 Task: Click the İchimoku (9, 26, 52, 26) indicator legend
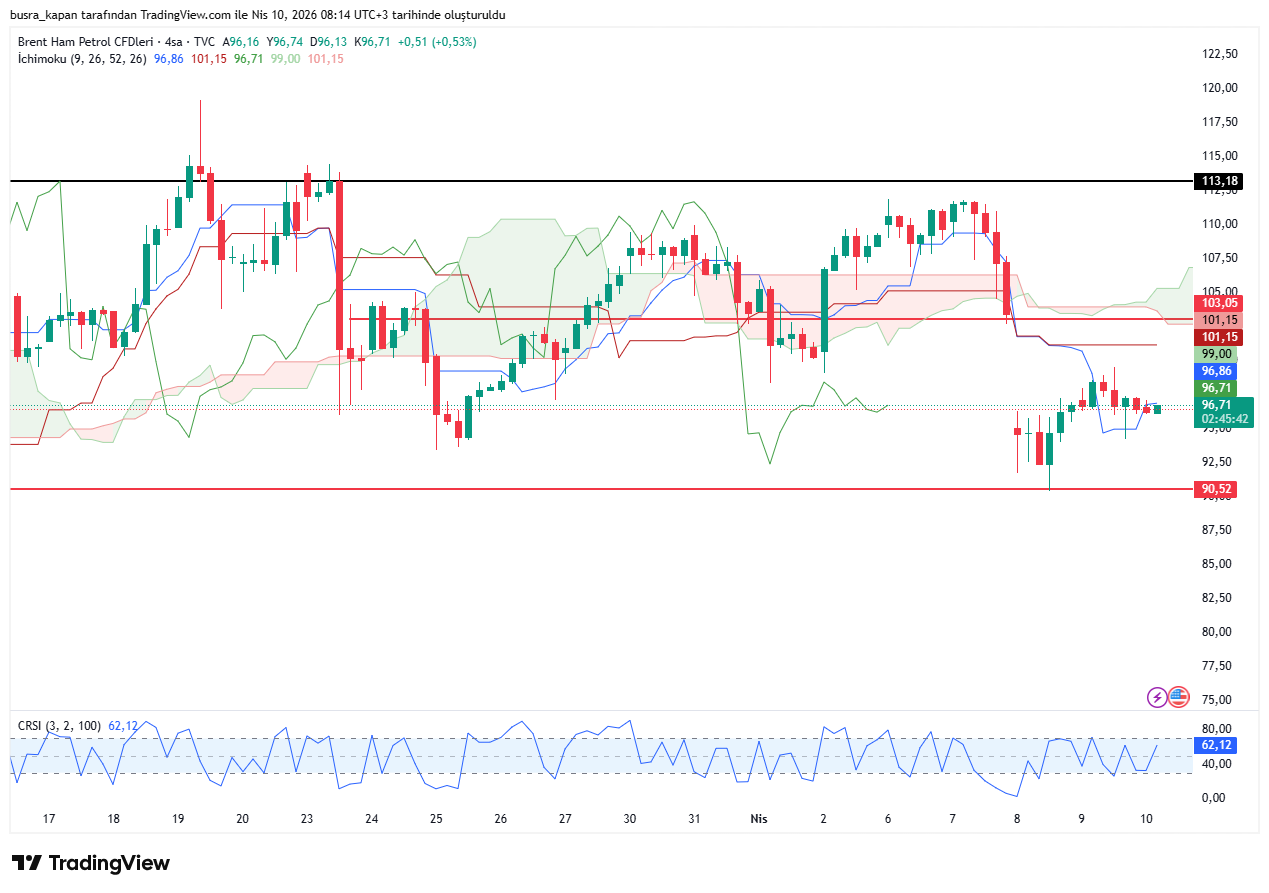tap(82, 59)
